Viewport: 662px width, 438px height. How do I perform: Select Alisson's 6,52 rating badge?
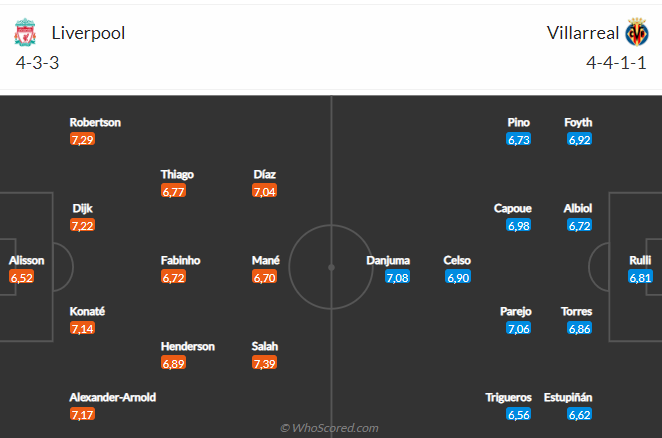click(x=22, y=277)
